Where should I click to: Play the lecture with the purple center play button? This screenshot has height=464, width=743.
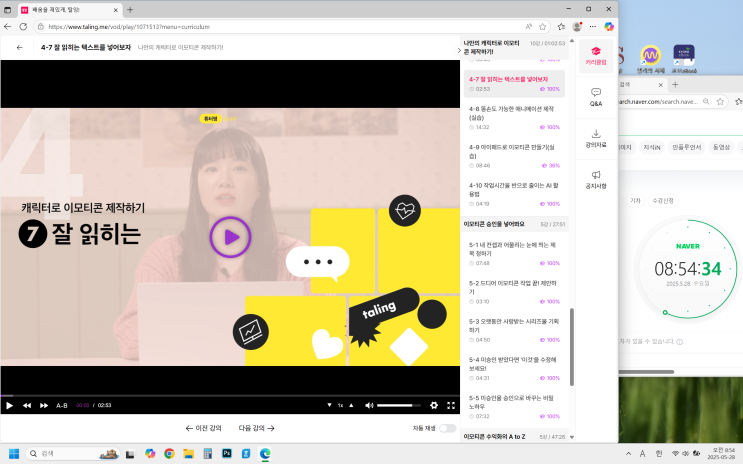point(230,237)
